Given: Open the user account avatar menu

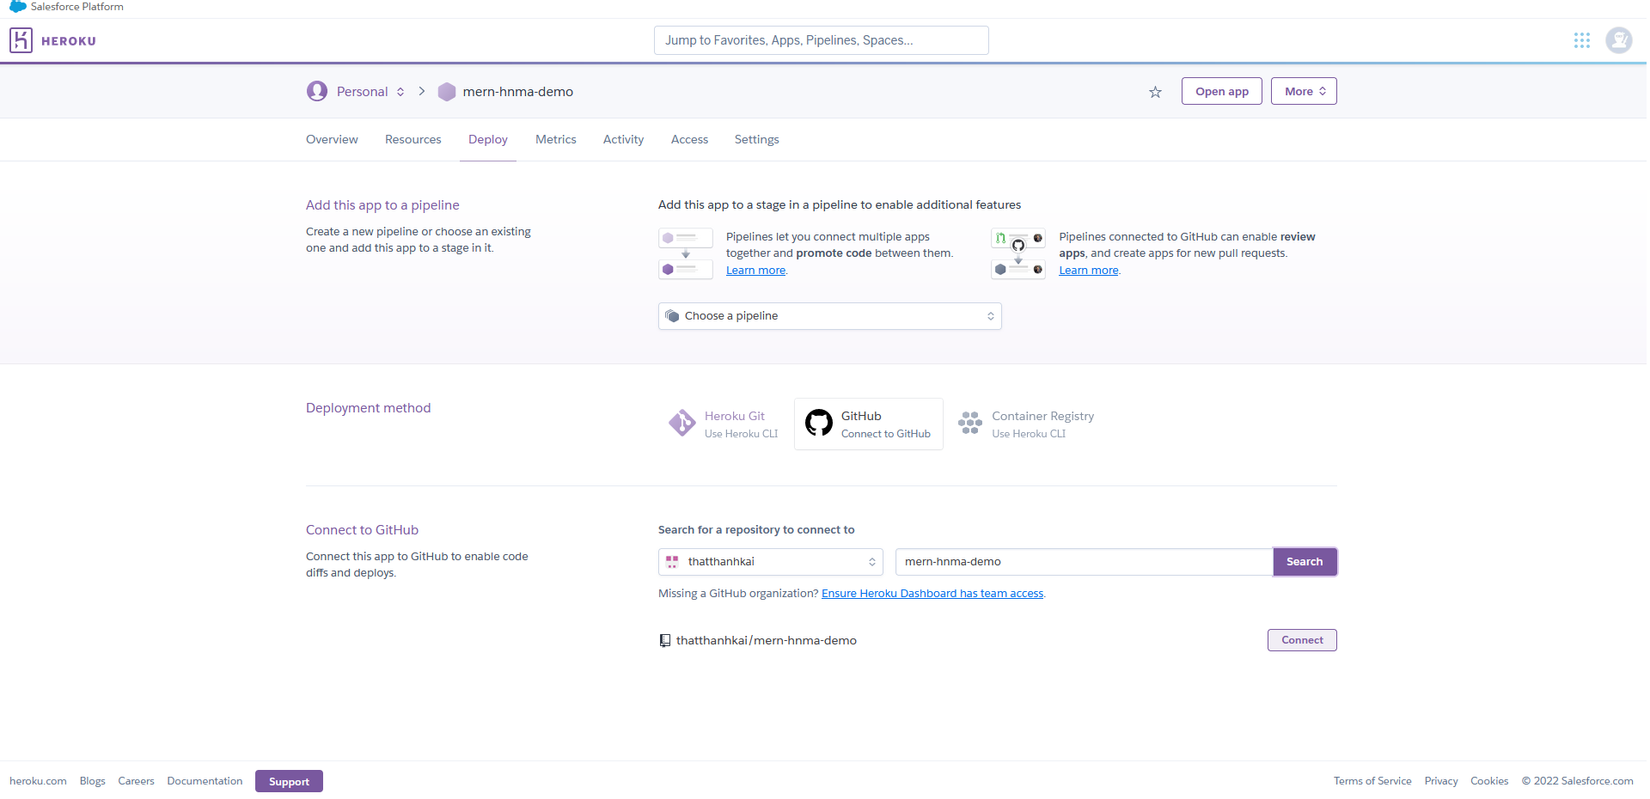Looking at the screenshot, I should click(x=1618, y=40).
